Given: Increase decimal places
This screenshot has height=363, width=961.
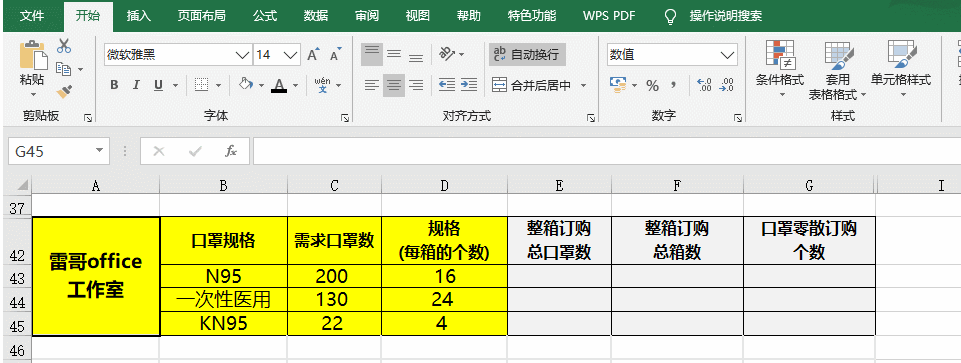Looking at the screenshot, I should click(x=705, y=85).
